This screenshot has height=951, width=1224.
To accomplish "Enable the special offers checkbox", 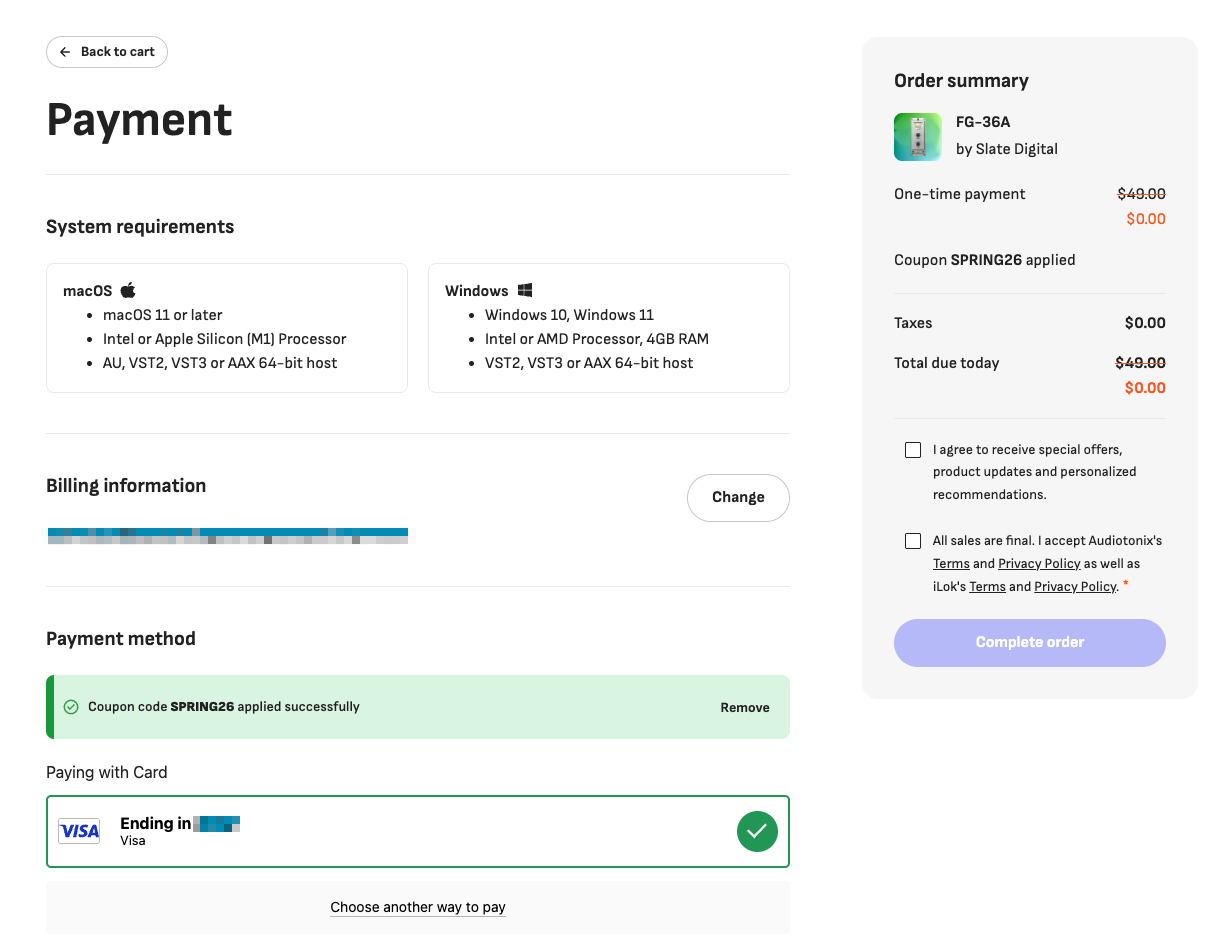I will (x=913, y=450).
